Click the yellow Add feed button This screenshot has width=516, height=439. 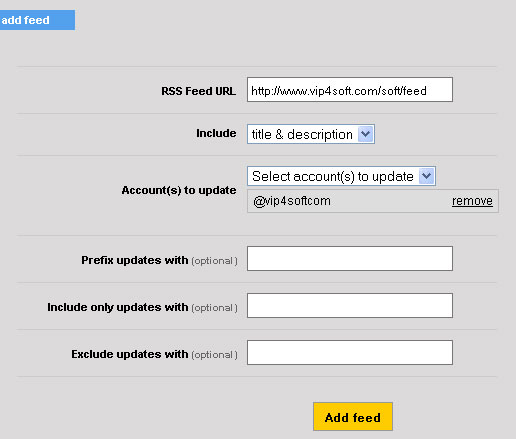coord(353,417)
